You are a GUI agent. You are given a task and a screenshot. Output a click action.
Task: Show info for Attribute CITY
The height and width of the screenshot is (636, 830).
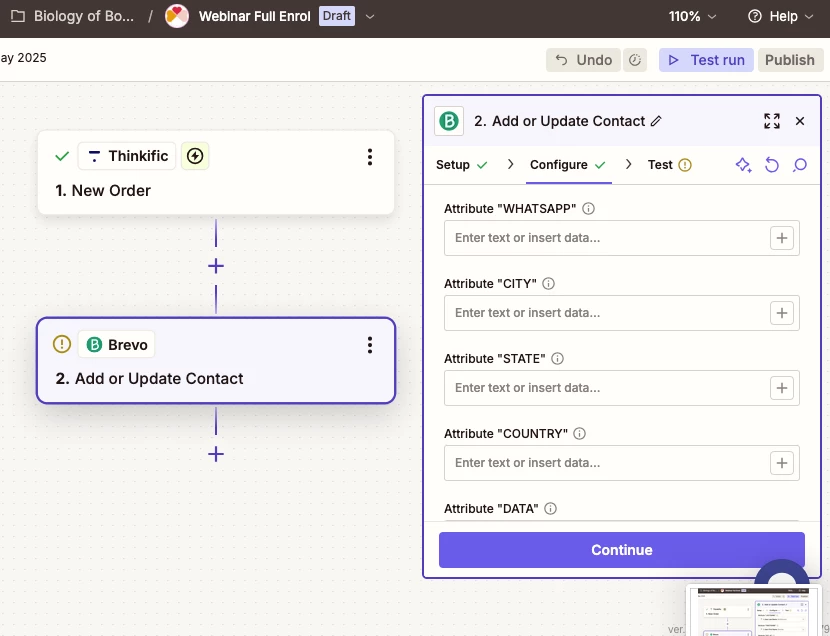coord(548,284)
